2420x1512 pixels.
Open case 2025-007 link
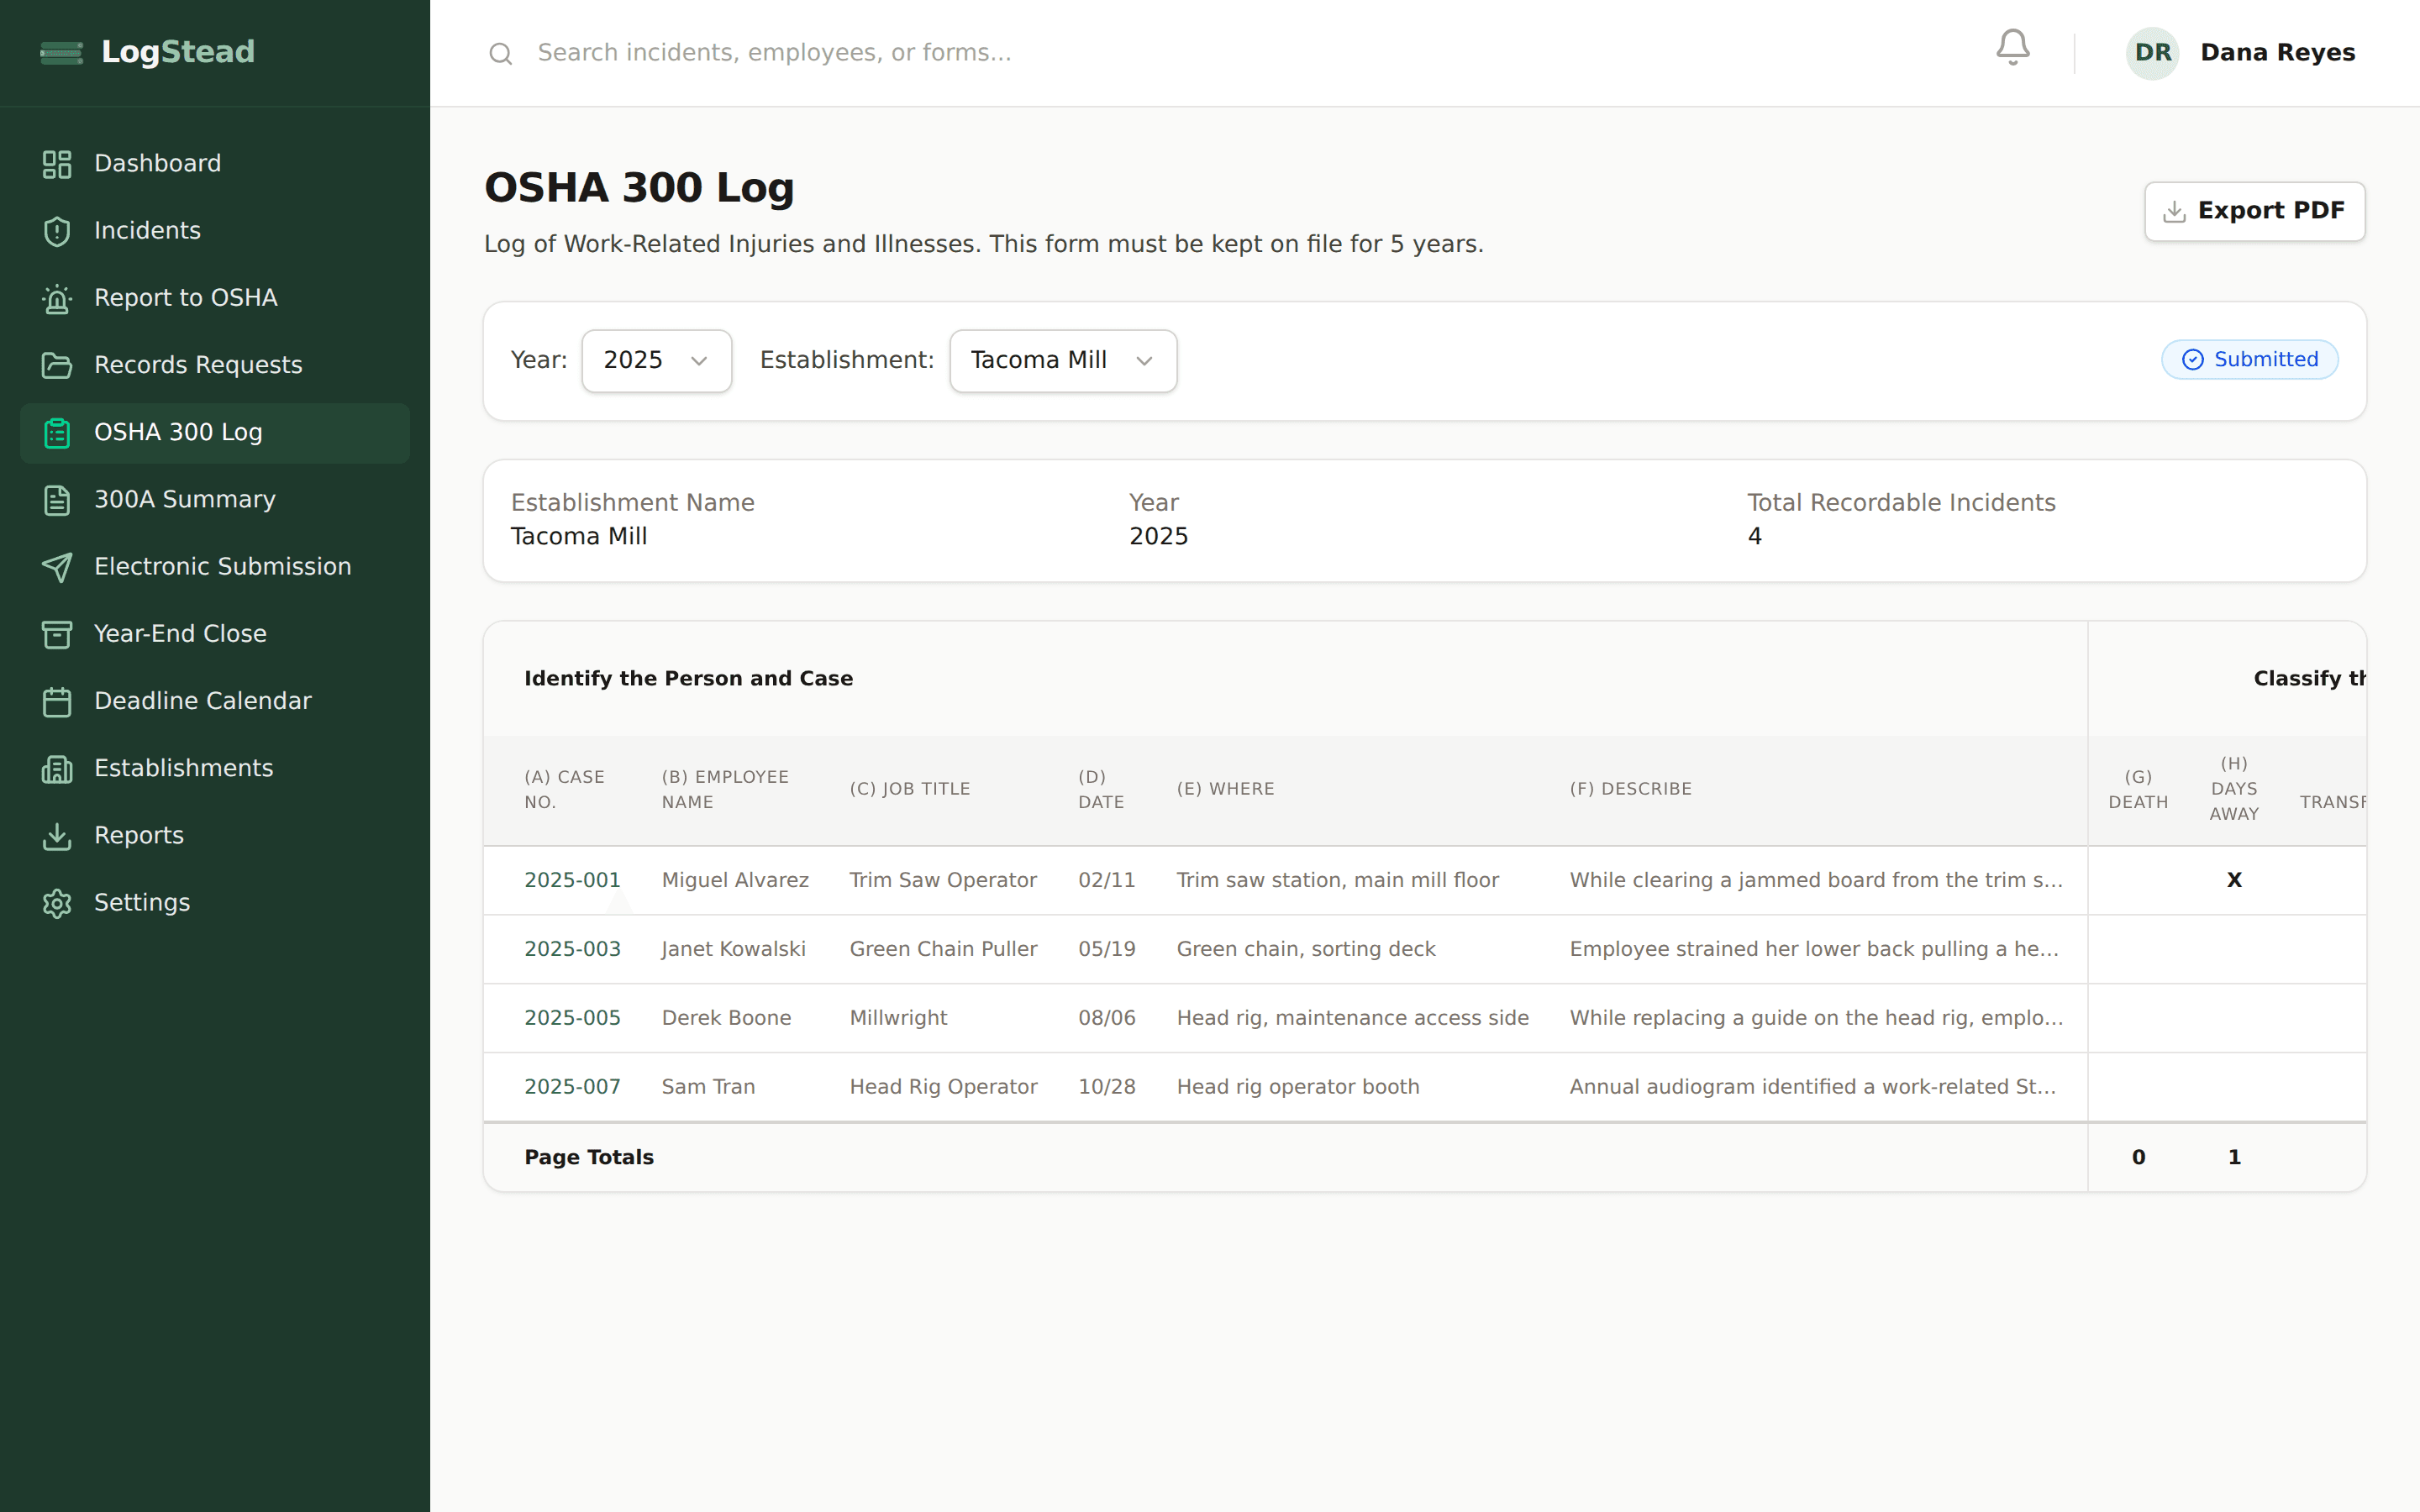[x=572, y=1088]
